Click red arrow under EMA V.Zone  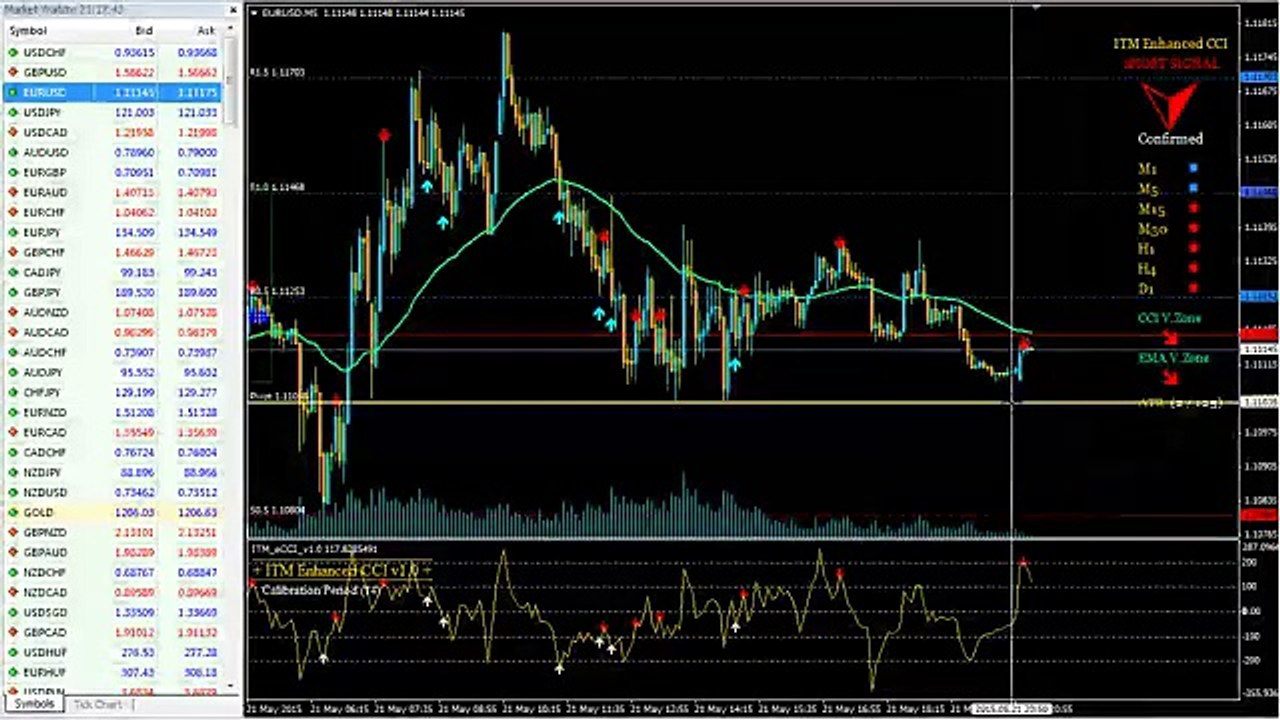[x=1170, y=378]
